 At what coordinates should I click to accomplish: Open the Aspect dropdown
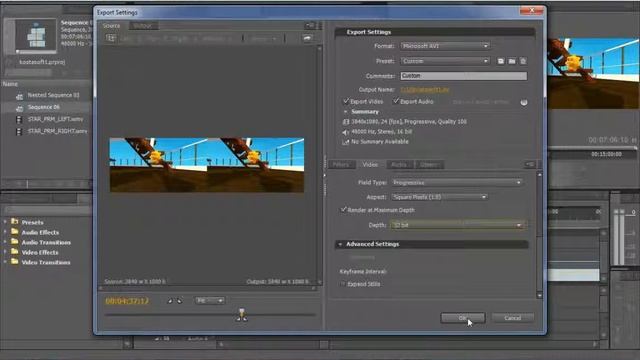[440, 197]
